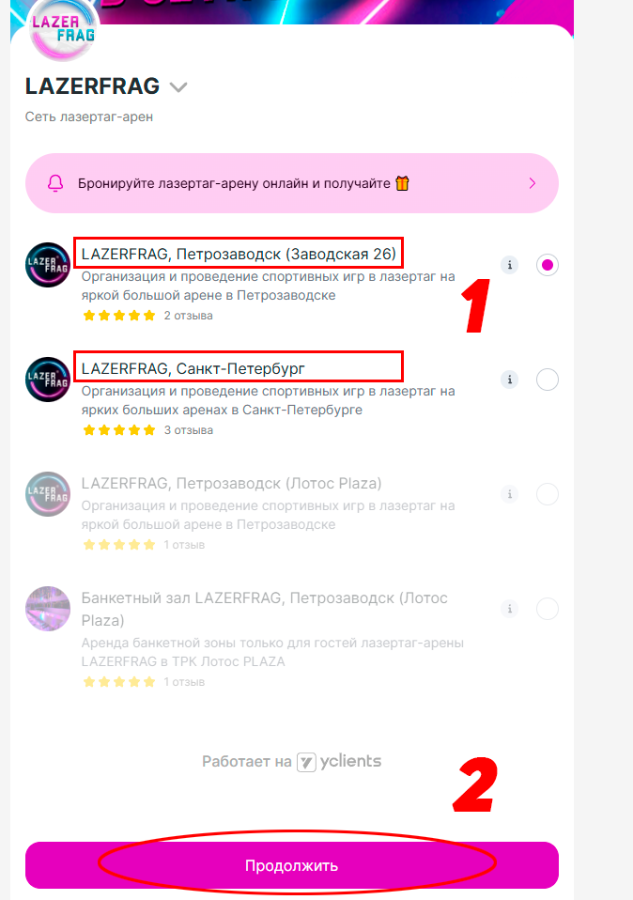Select the Банкетный зал LAZERFRAG radio button
Screen dimensions: 633x900
click(x=547, y=608)
